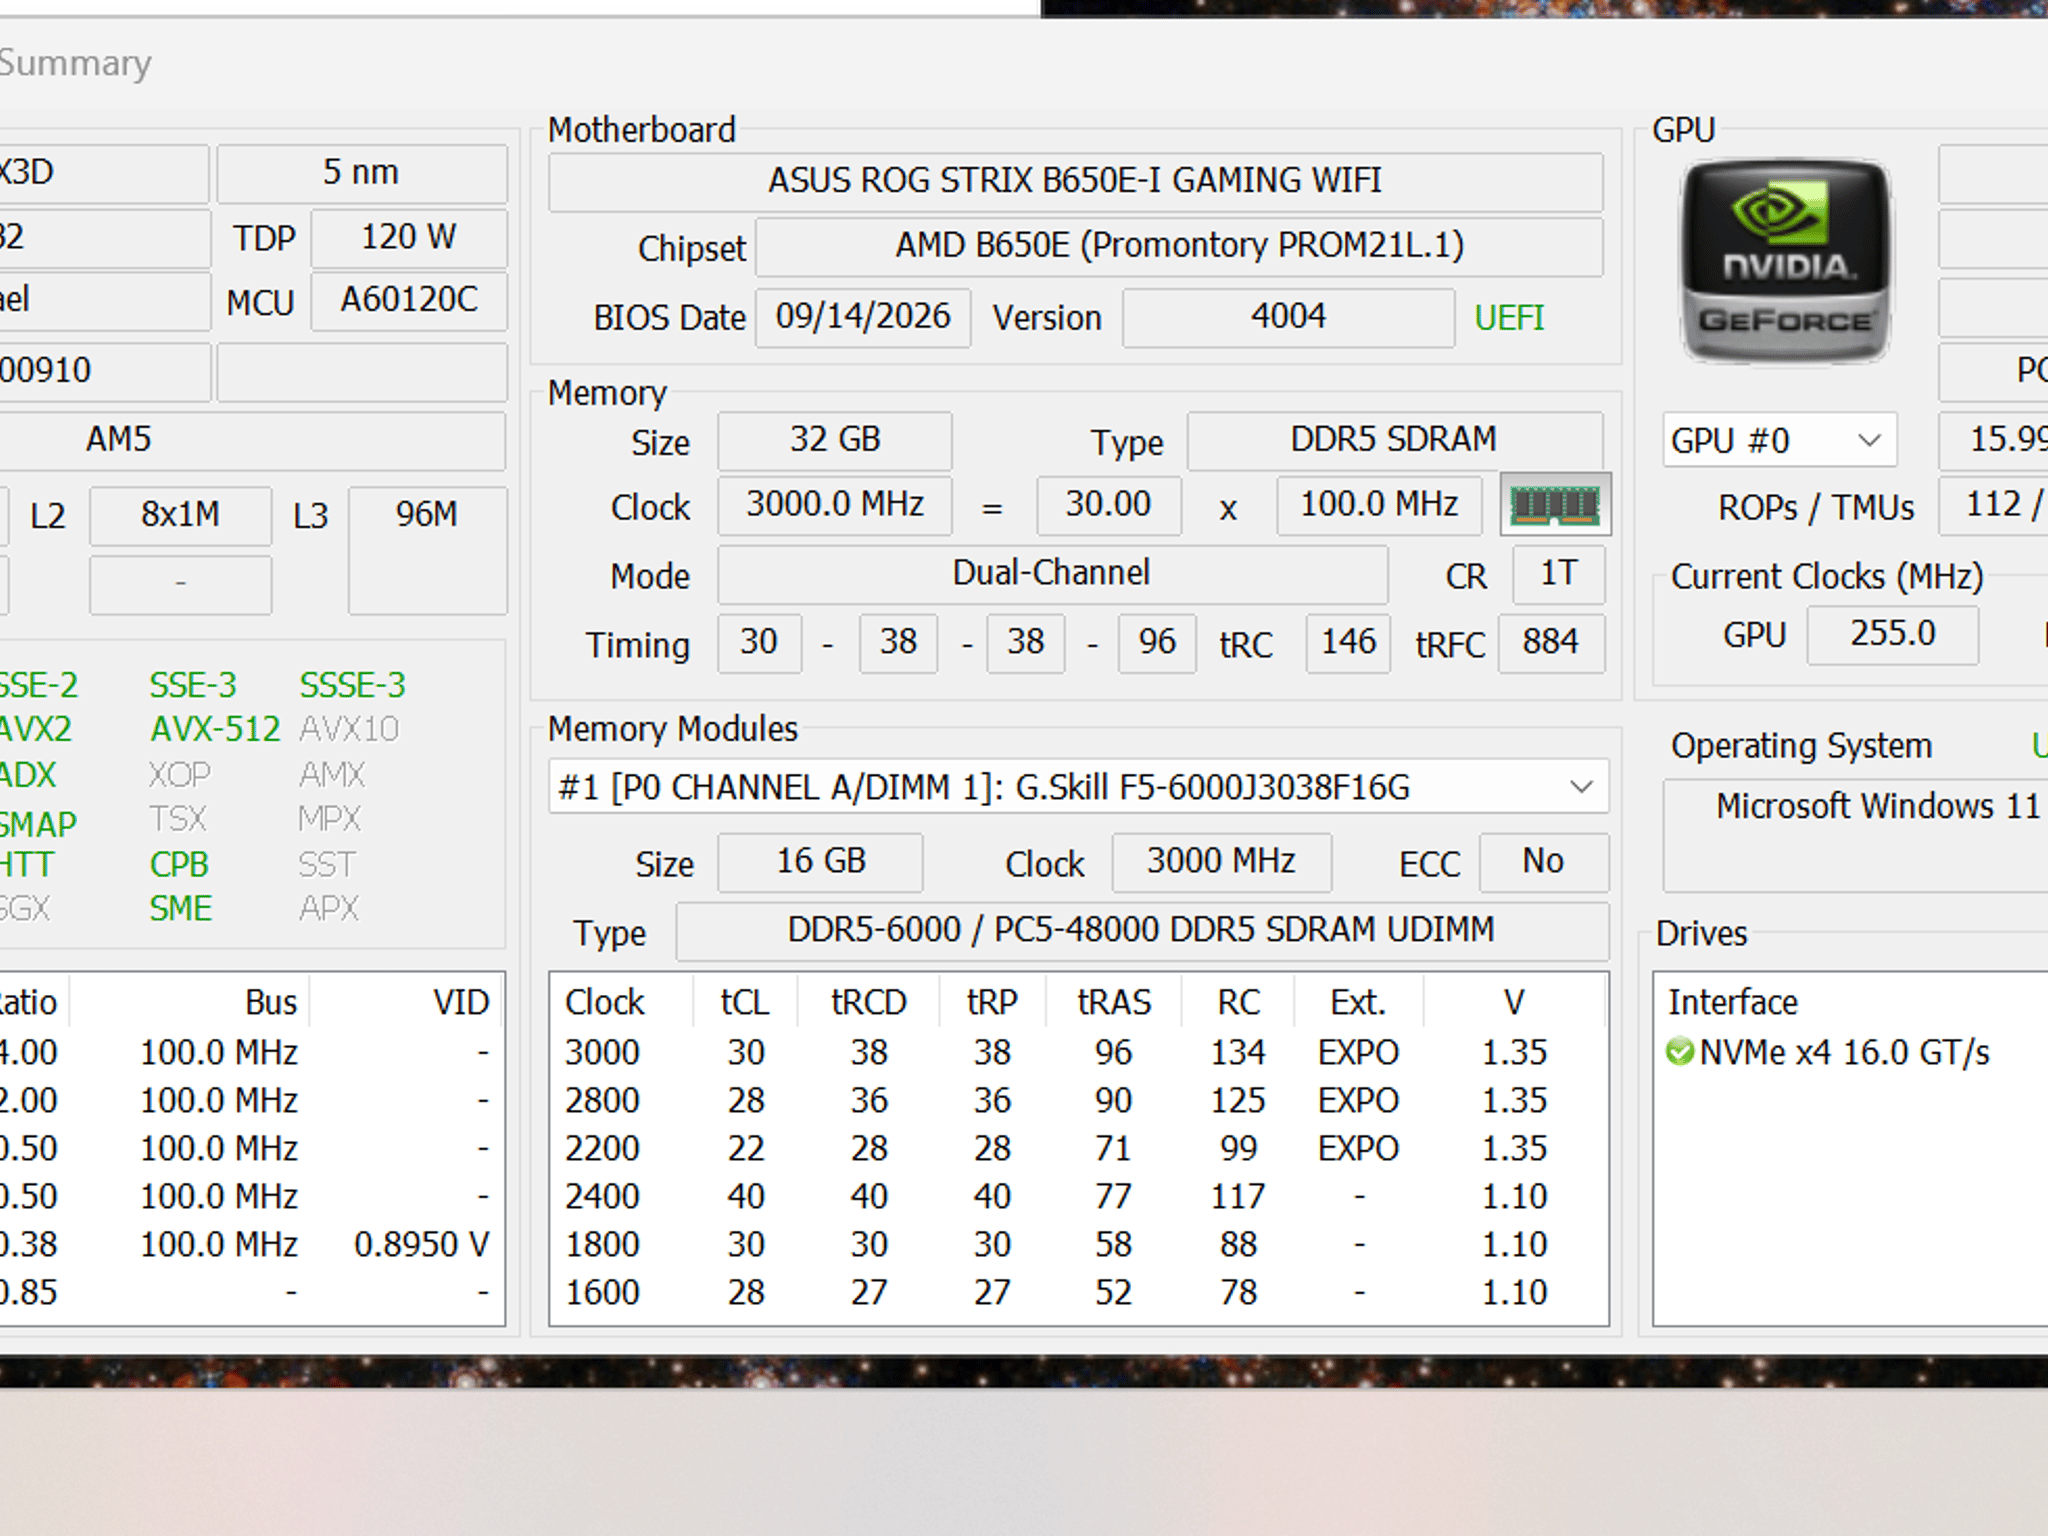Click the AVX-512 feature label

[215, 729]
